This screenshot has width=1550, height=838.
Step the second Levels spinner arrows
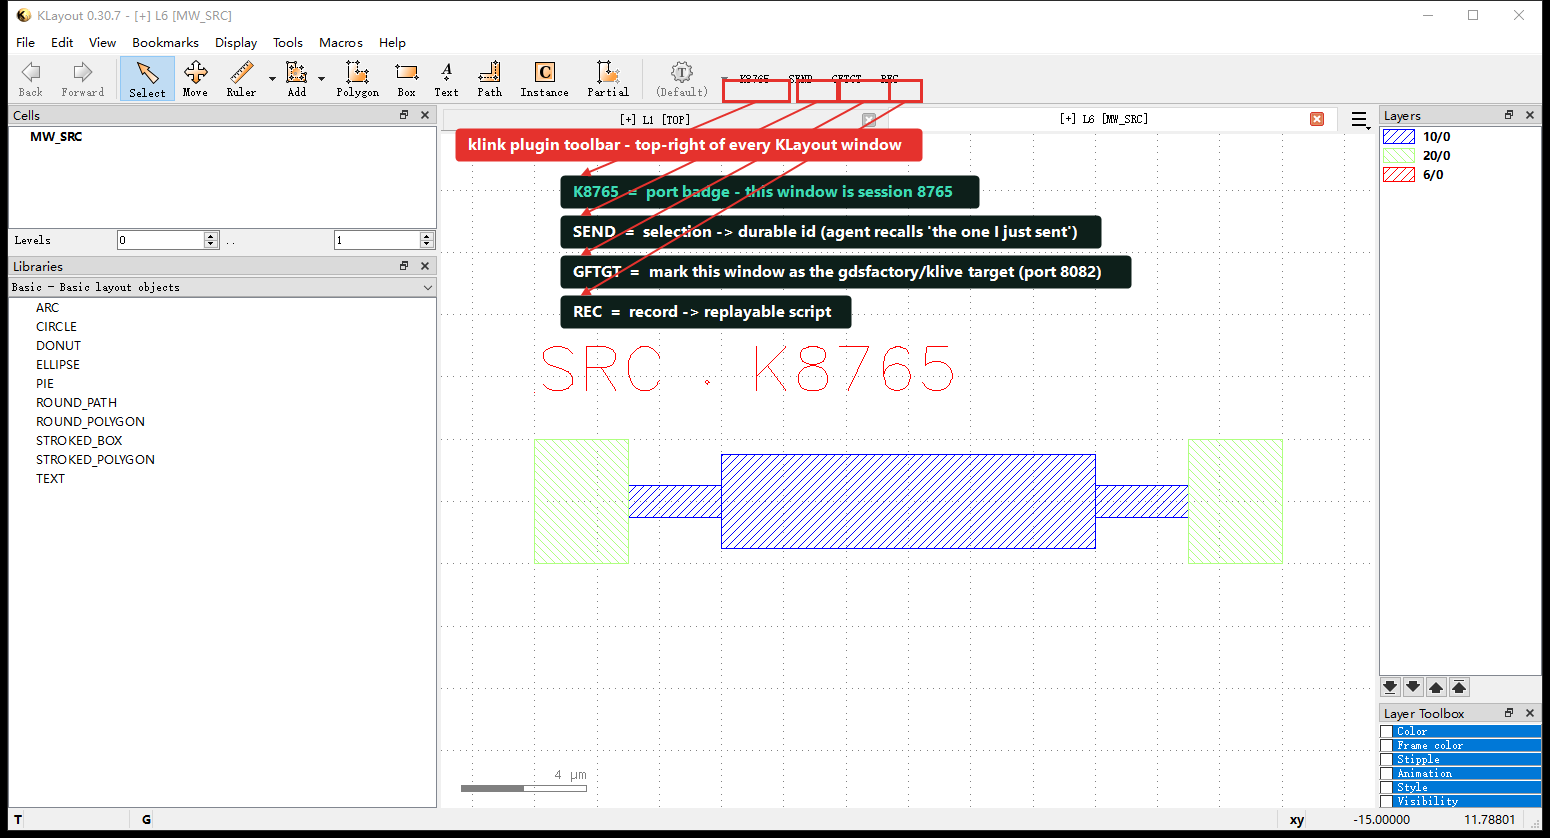click(427, 240)
